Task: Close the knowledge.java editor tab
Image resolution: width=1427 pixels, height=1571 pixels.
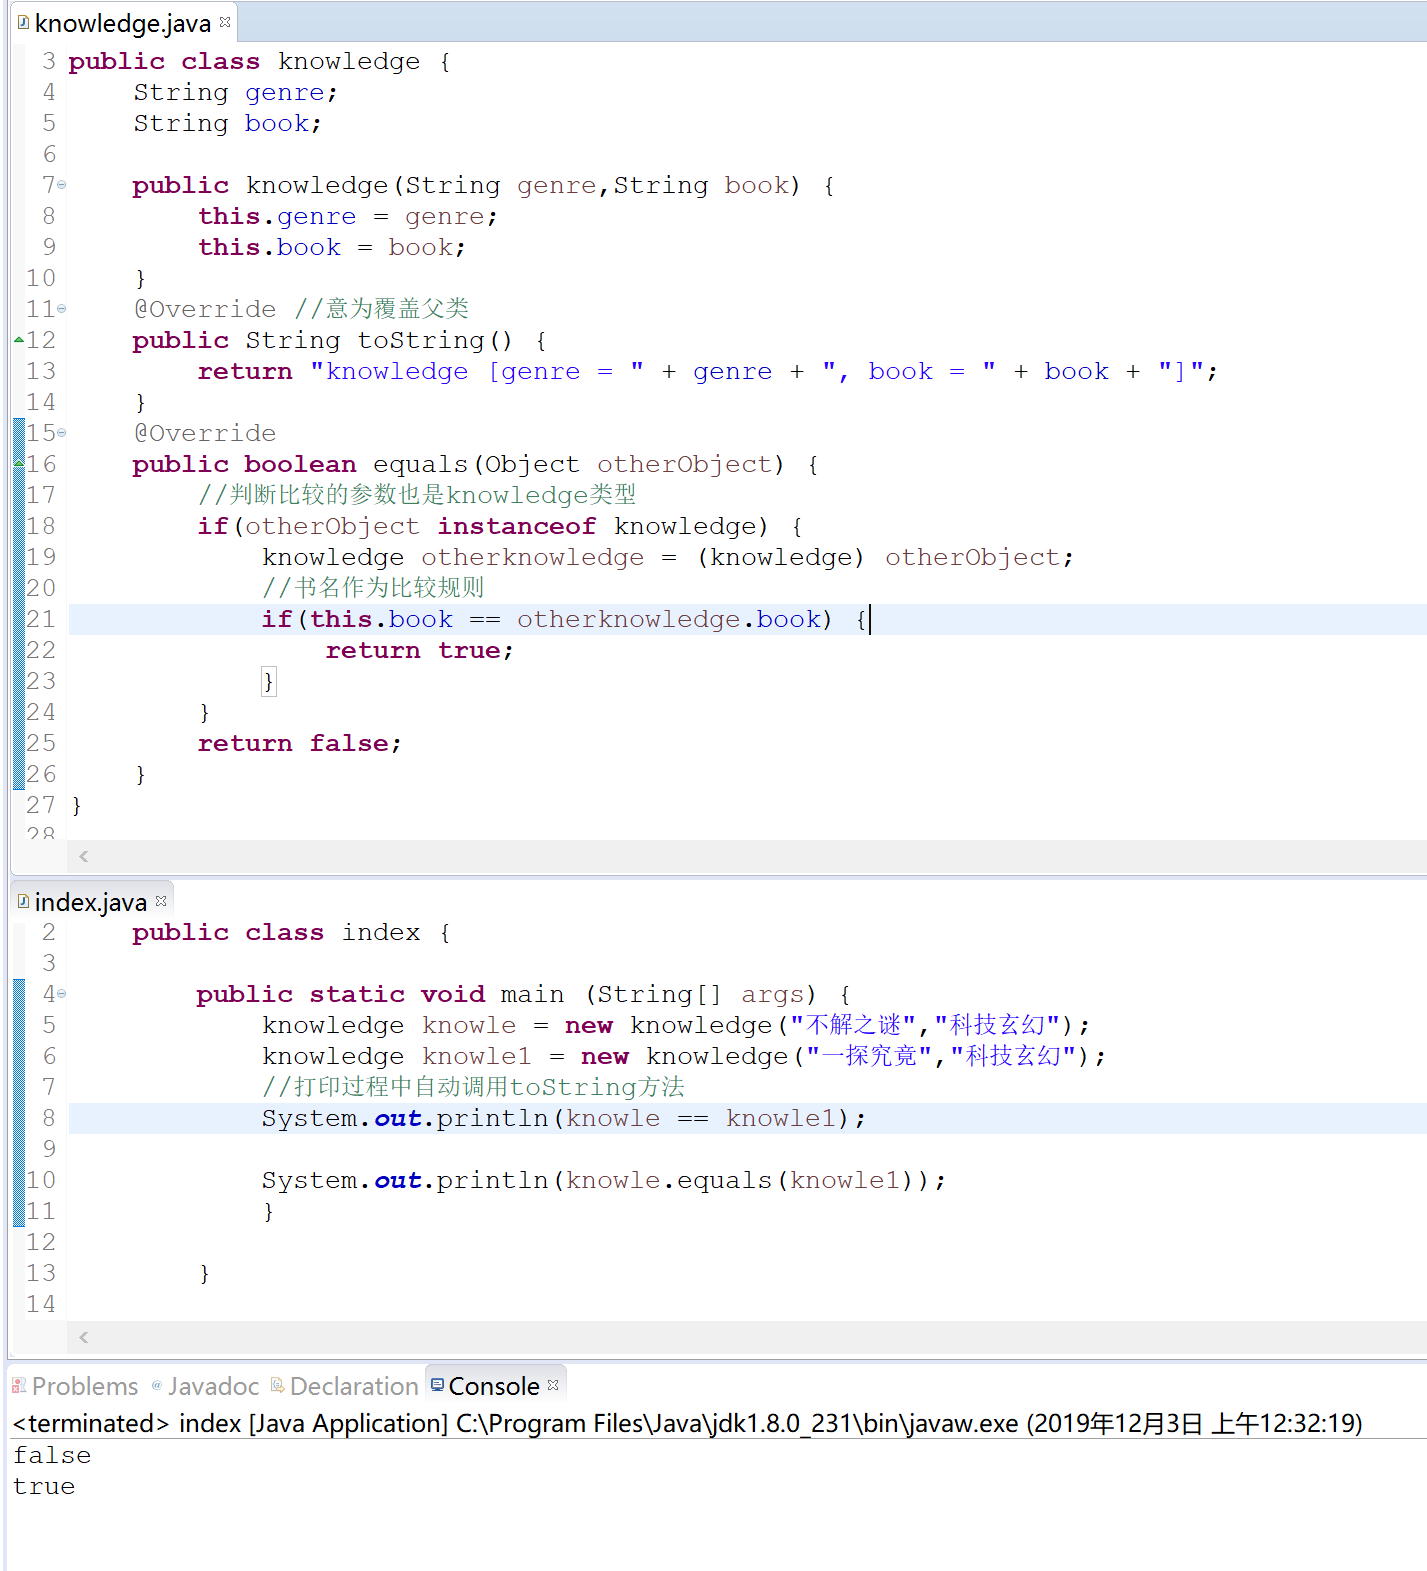Action: coord(225,22)
